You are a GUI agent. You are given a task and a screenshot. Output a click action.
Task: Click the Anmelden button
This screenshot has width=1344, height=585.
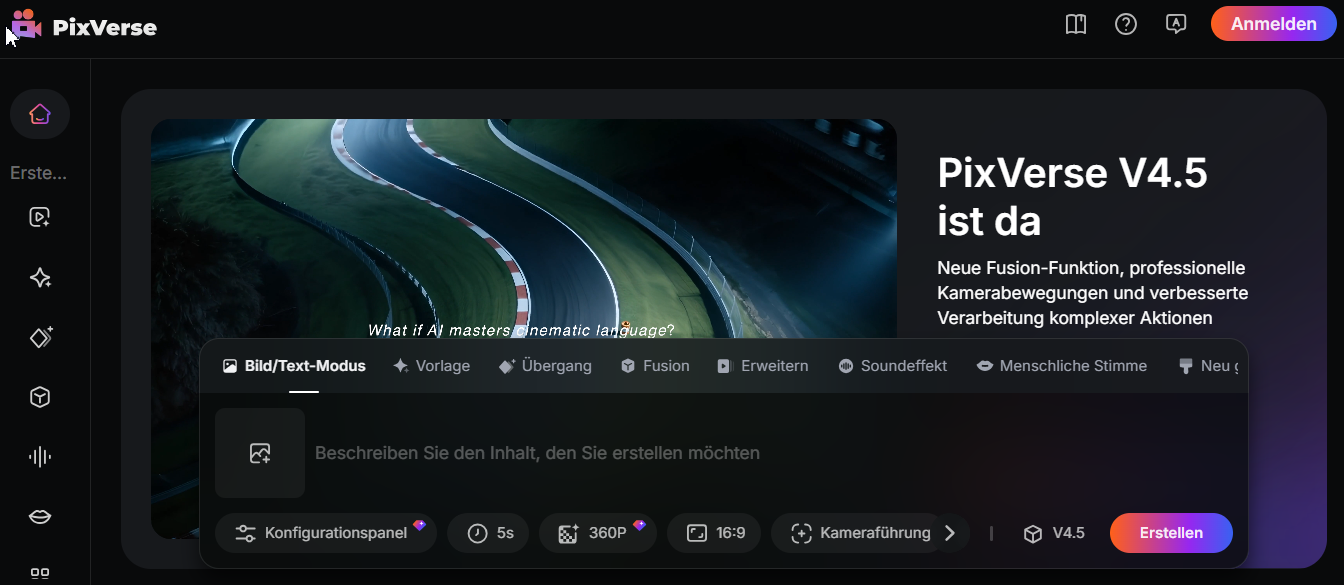point(1273,24)
